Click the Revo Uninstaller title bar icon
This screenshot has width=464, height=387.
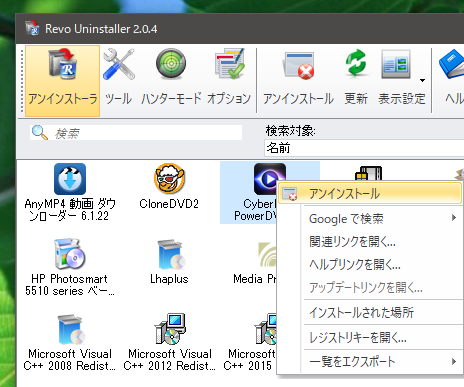pos(32,28)
